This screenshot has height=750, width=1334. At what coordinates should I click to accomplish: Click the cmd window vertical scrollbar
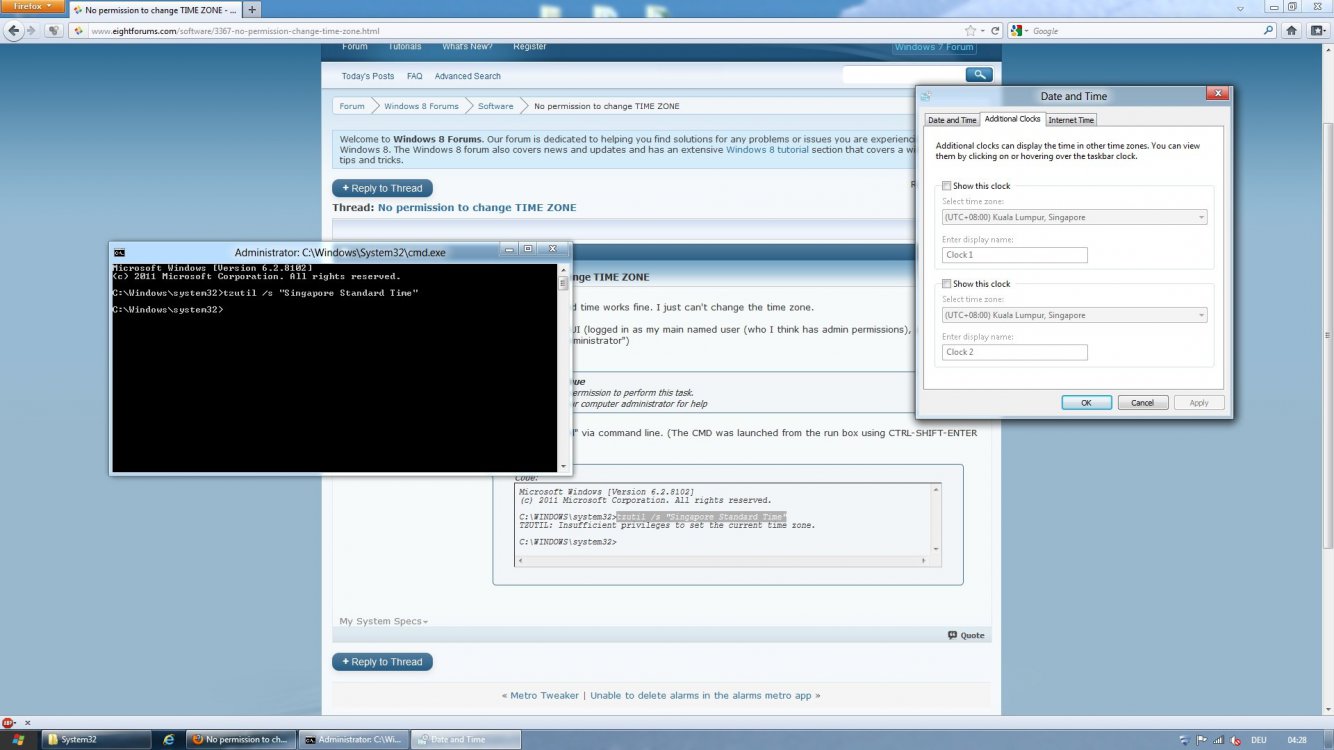pyautogui.click(x=564, y=368)
